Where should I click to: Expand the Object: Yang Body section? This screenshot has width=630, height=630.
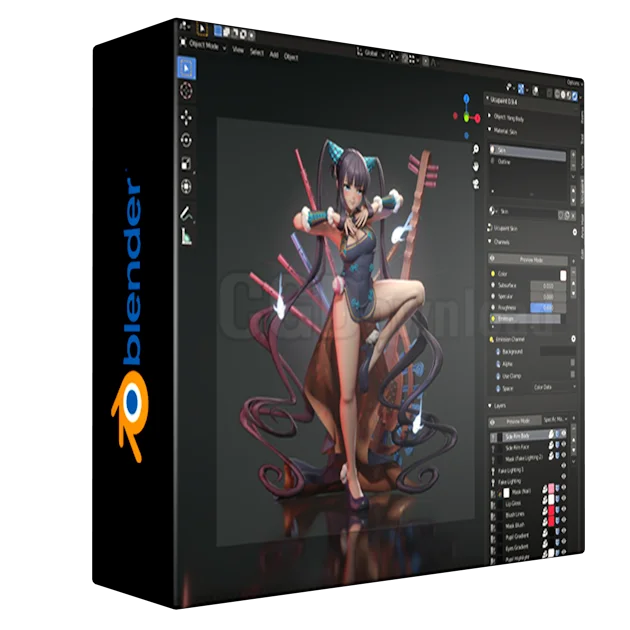[507, 117]
